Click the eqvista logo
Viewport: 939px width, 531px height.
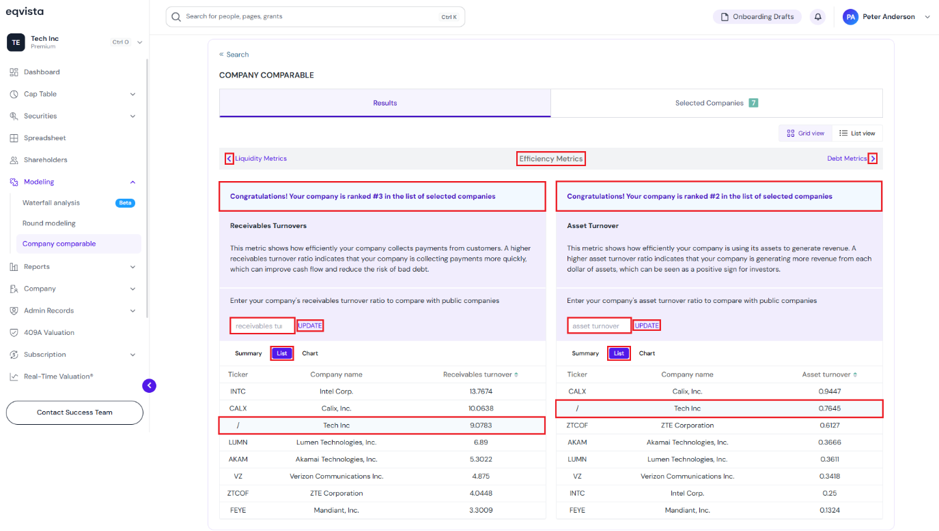[x=25, y=11]
